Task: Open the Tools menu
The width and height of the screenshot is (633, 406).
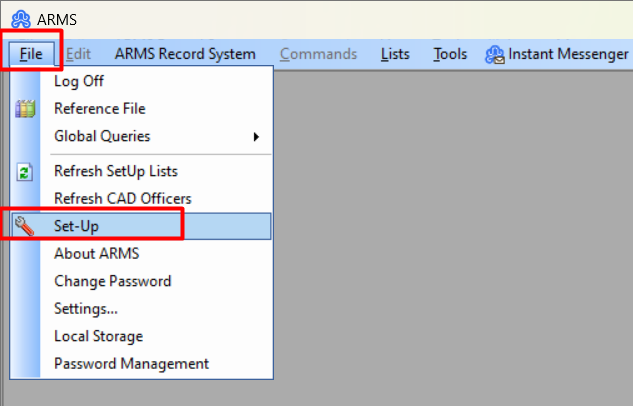Action: 450,54
